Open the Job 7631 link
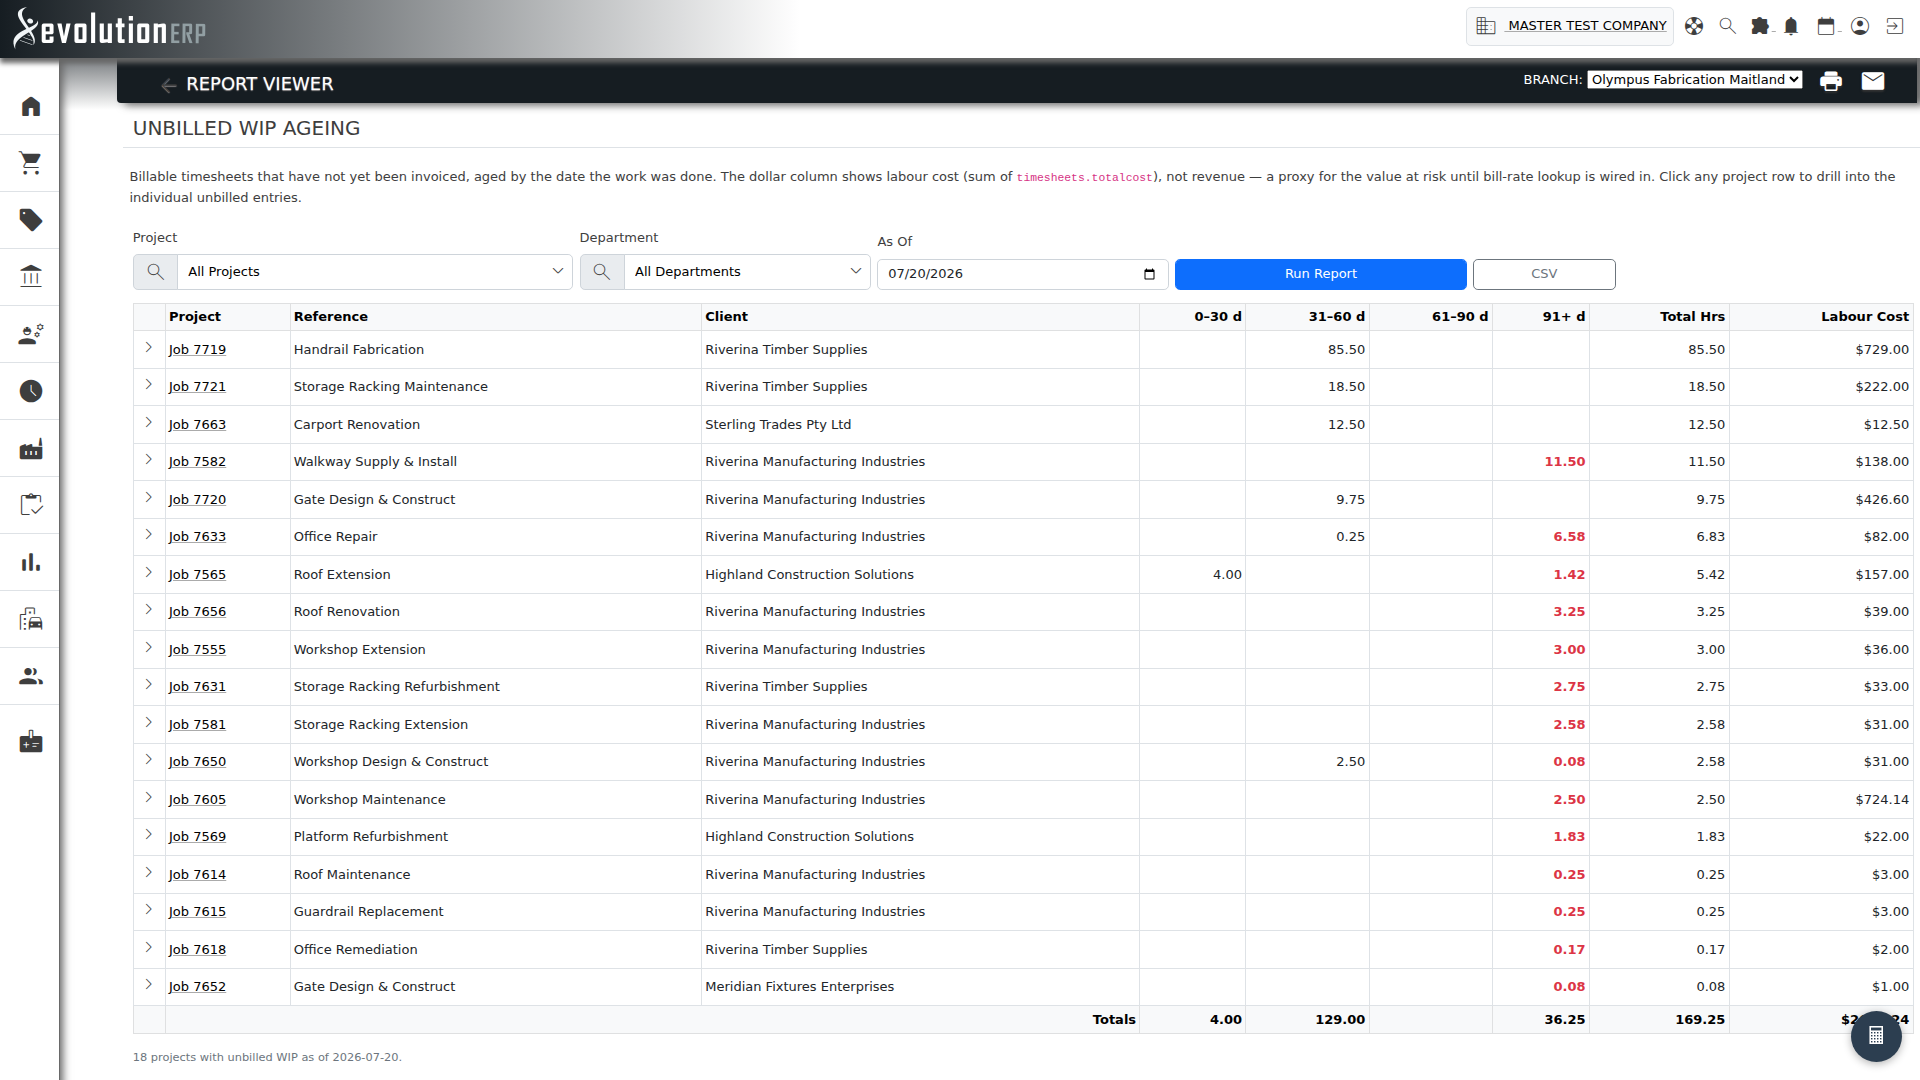 click(x=197, y=687)
